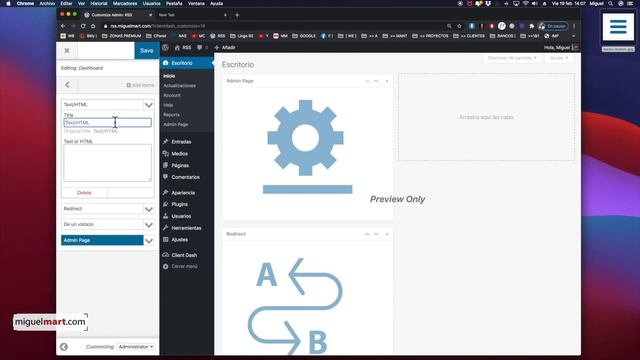Open Help submenu item in sidebar

(168, 105)
